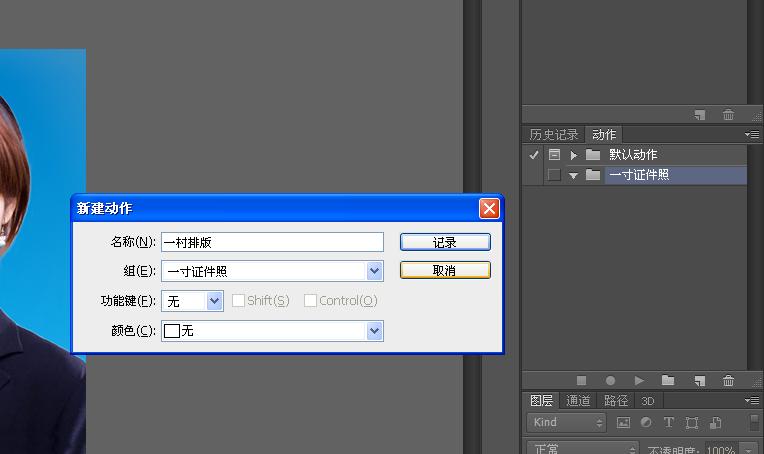This screenshot has width=764, height=454.
Task: Open the 功能键(F) dropdown
Action: [214, 301]
